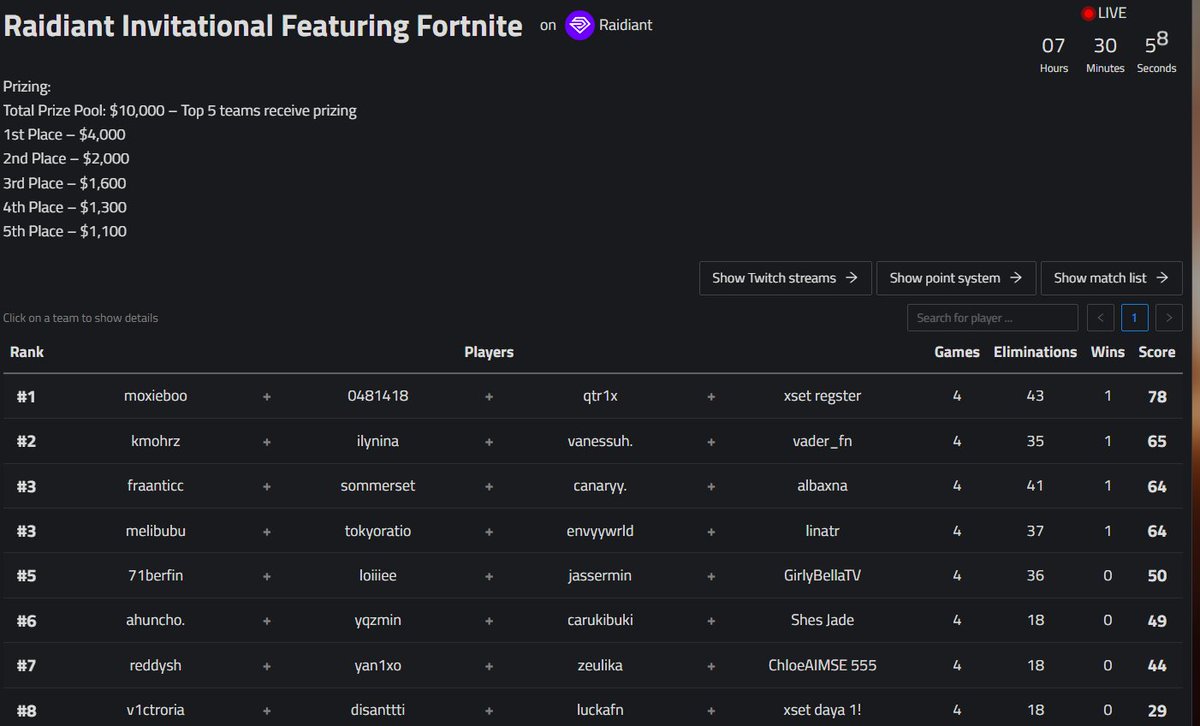Screen dimensions: 1200x726
Task: Sort by Rank column header
Action: pos(27,352)
